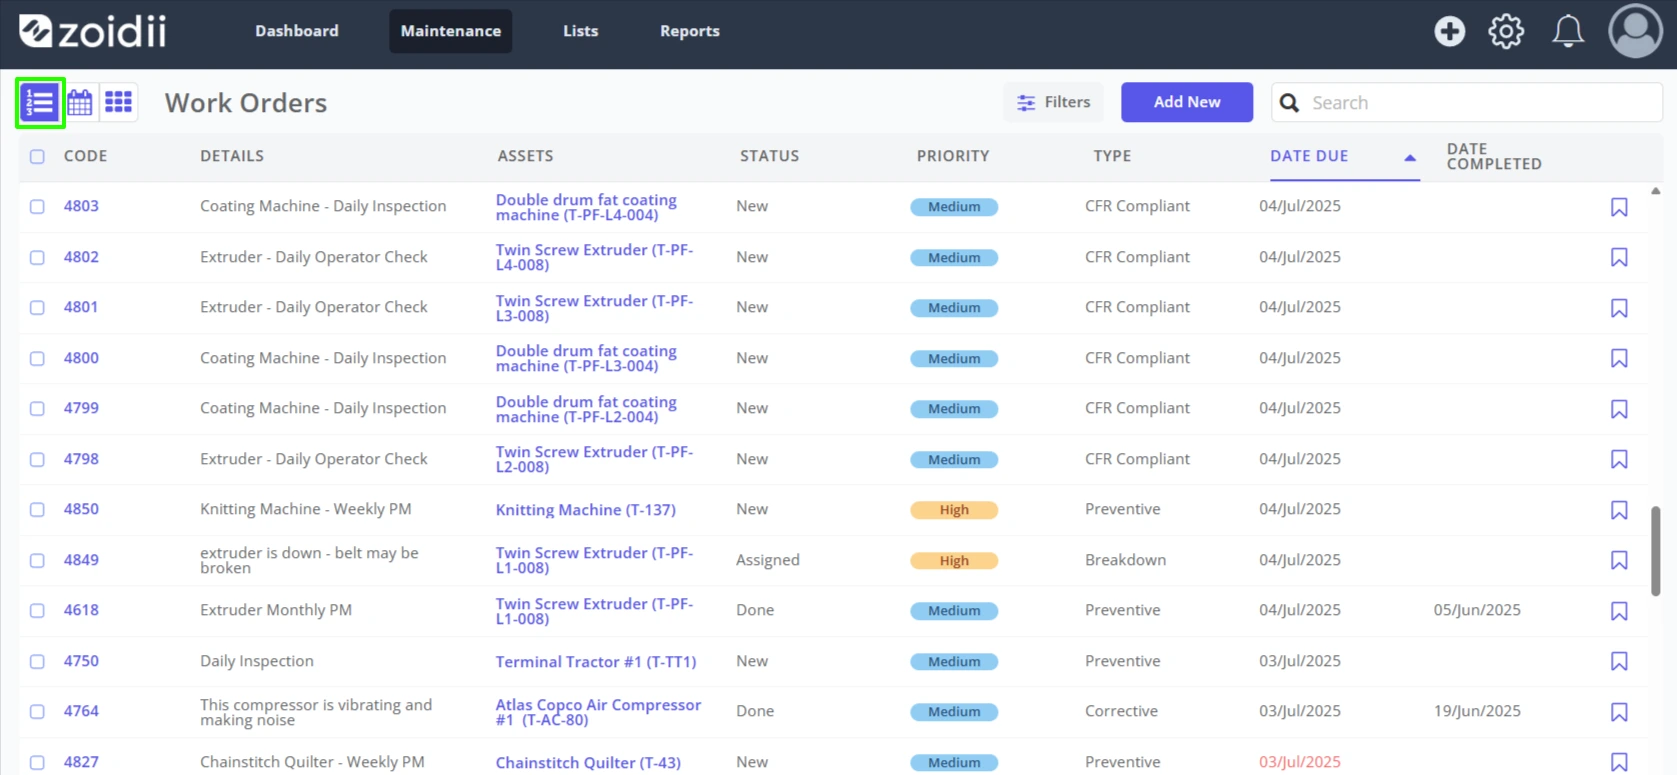This screenshot has height=775, width=1677.
Task: Click the Add New button
Action: (x=1186, y=102)
